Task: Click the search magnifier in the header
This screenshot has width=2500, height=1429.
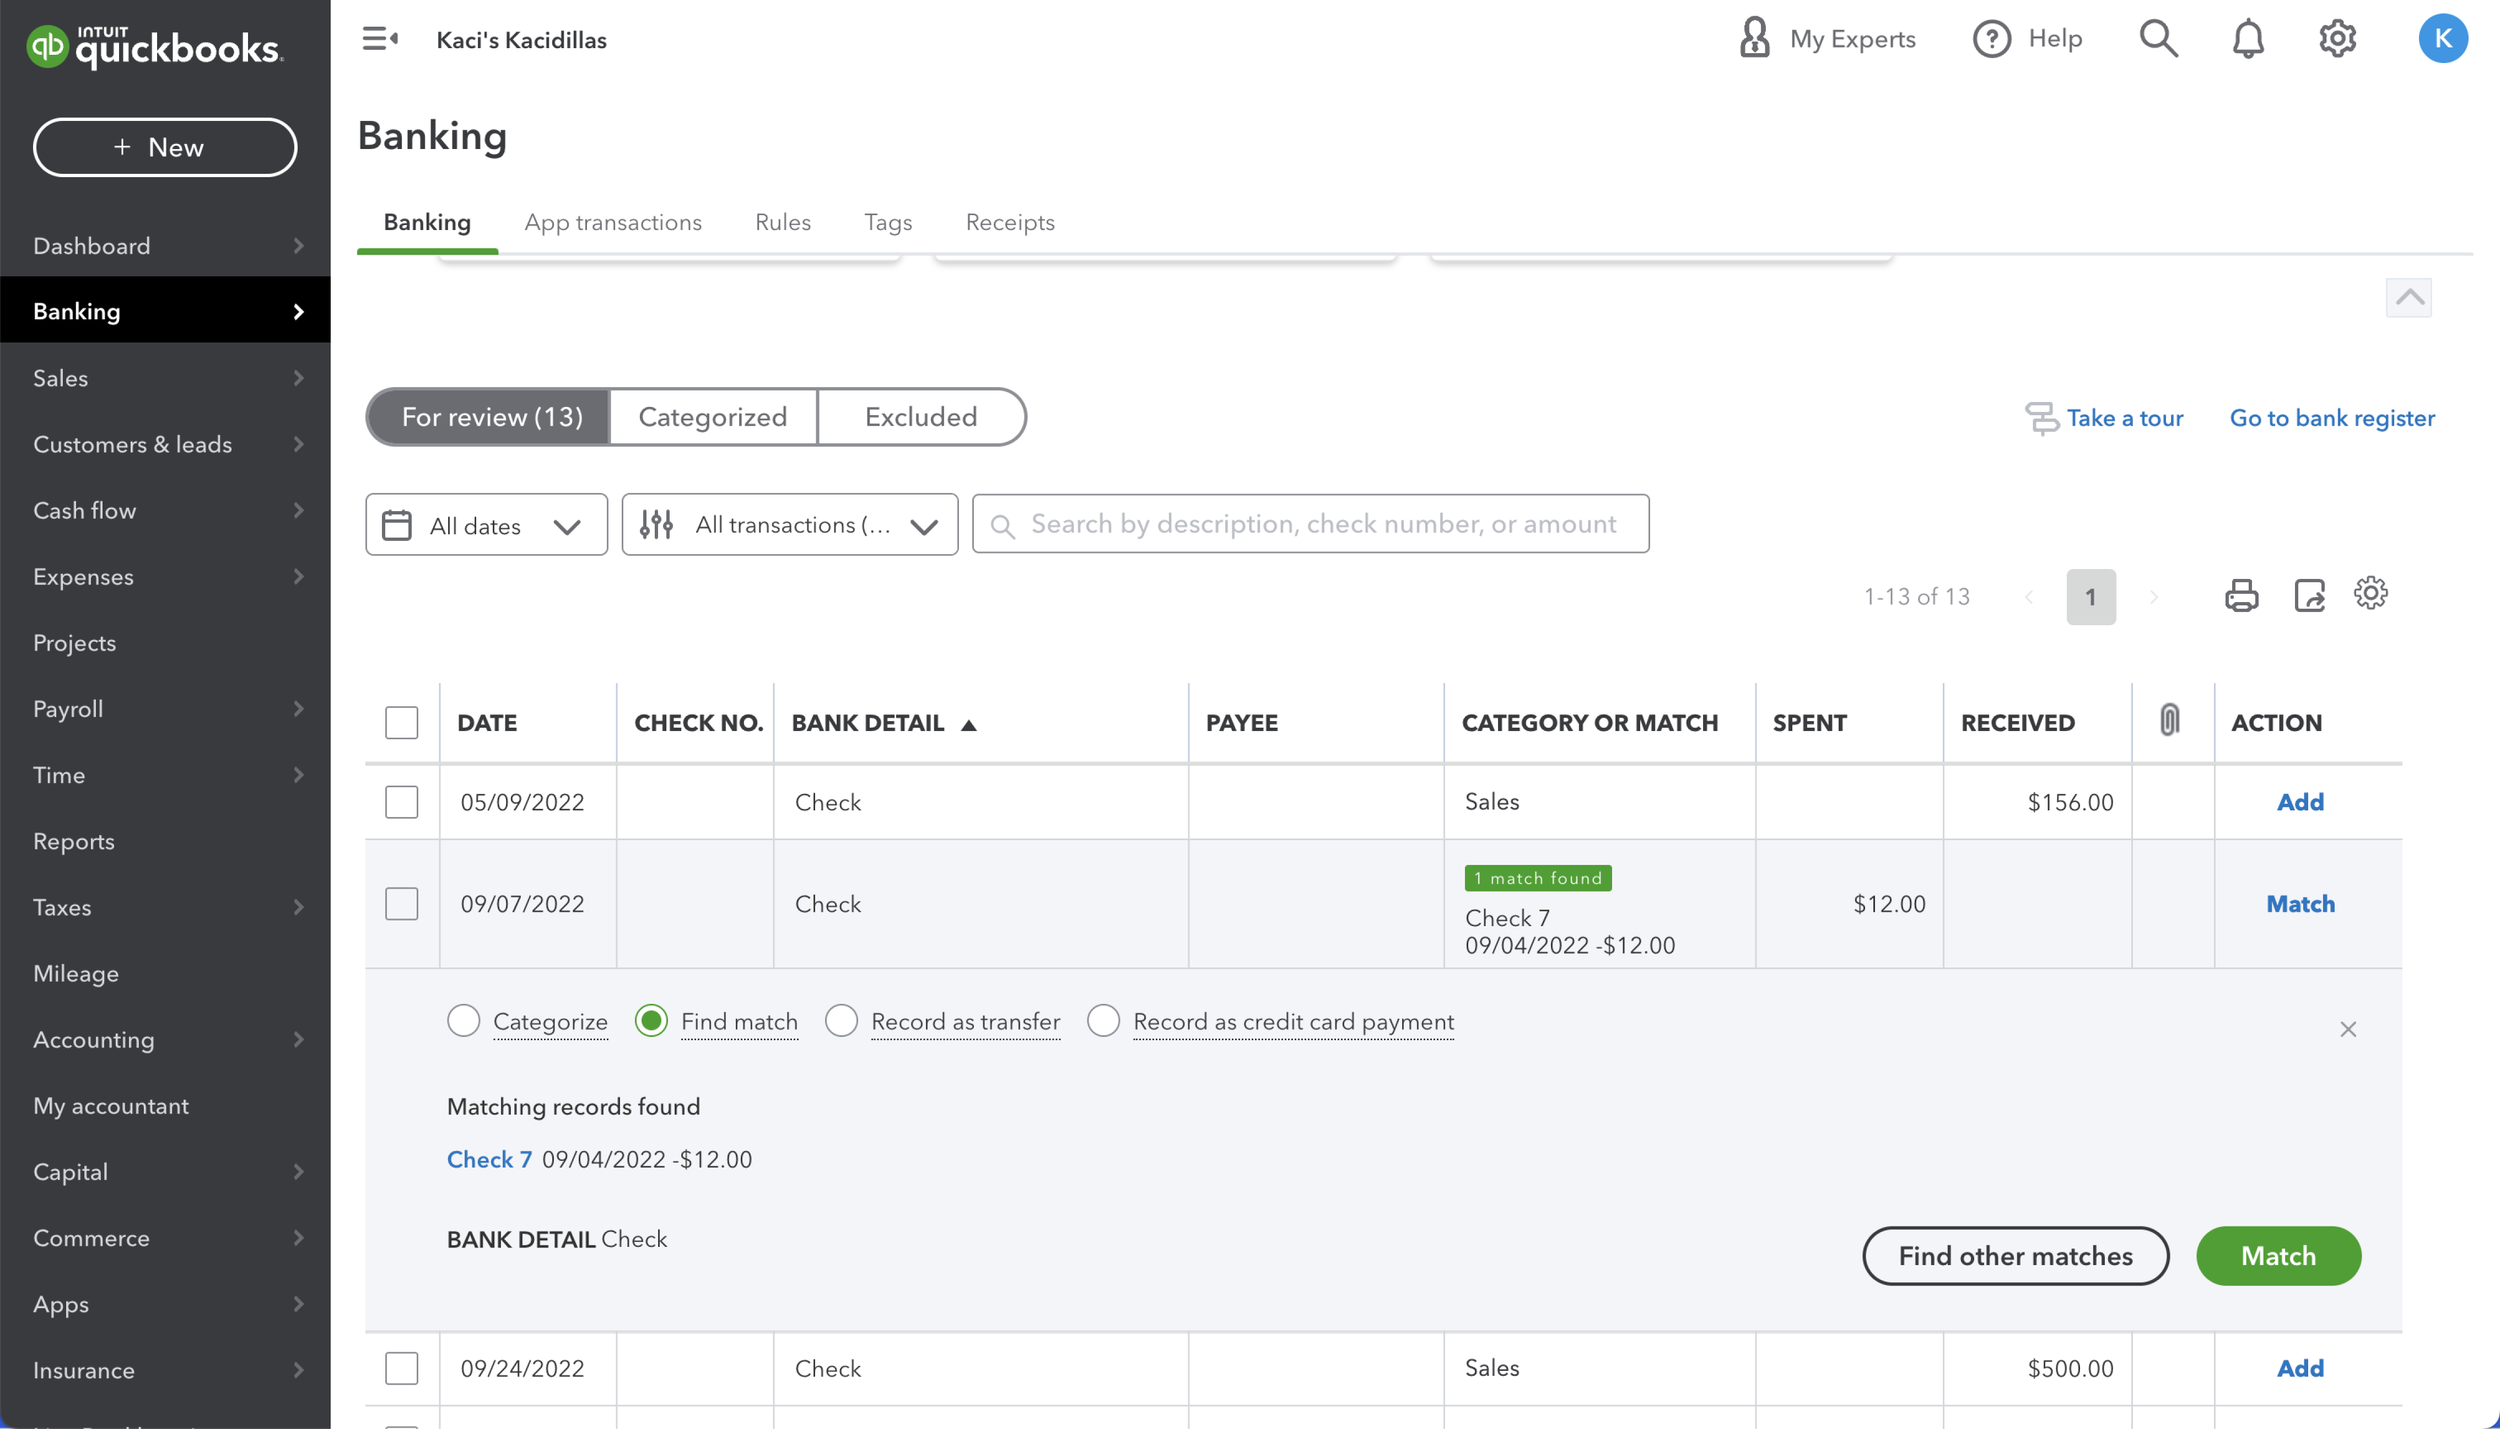Action: (x=2158, y=39)
